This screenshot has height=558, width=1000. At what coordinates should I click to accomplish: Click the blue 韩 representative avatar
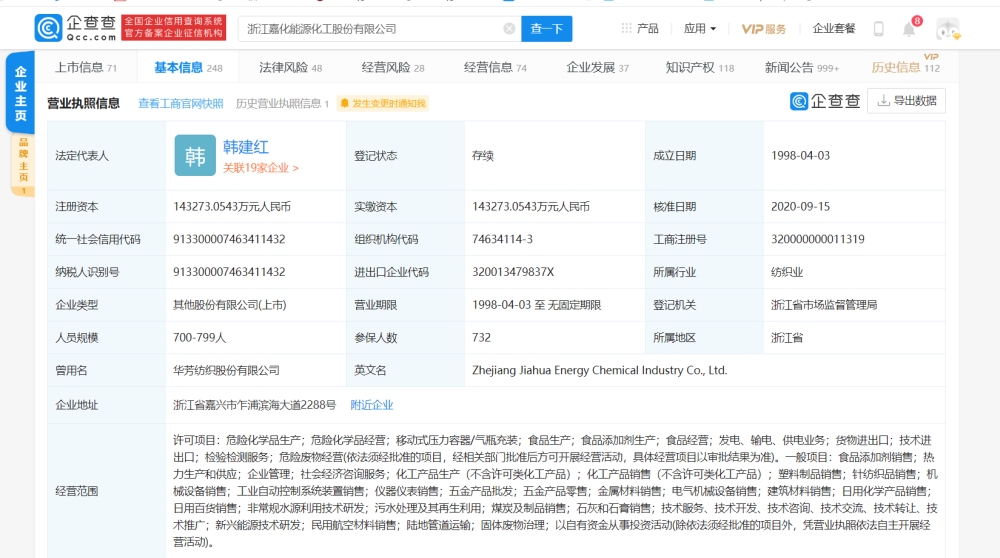[x=195, y=156]
